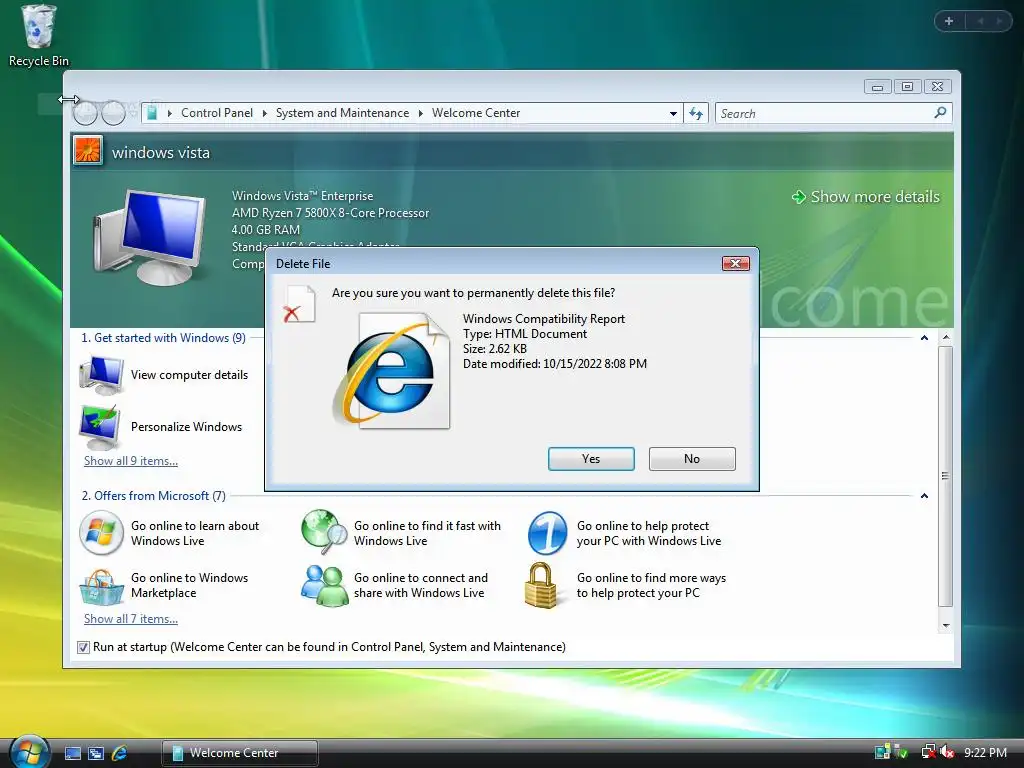Expand arrow before Control Panel breadcrumb
The width and height of the screenshot is (1024, 768).
170,114
